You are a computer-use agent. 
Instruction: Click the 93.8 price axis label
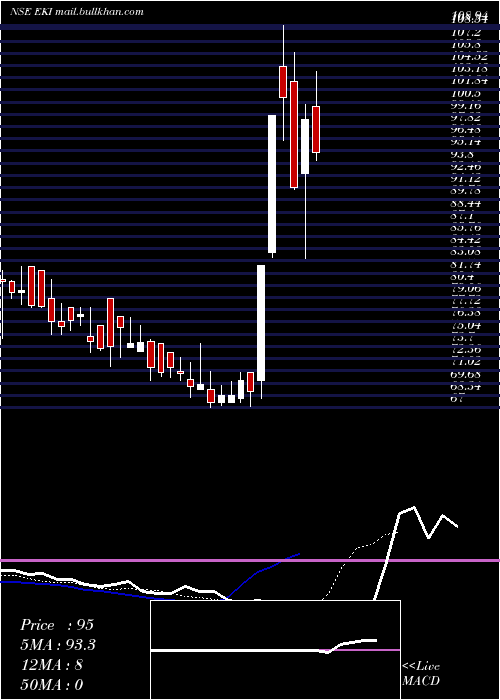[x=464, y=155]
